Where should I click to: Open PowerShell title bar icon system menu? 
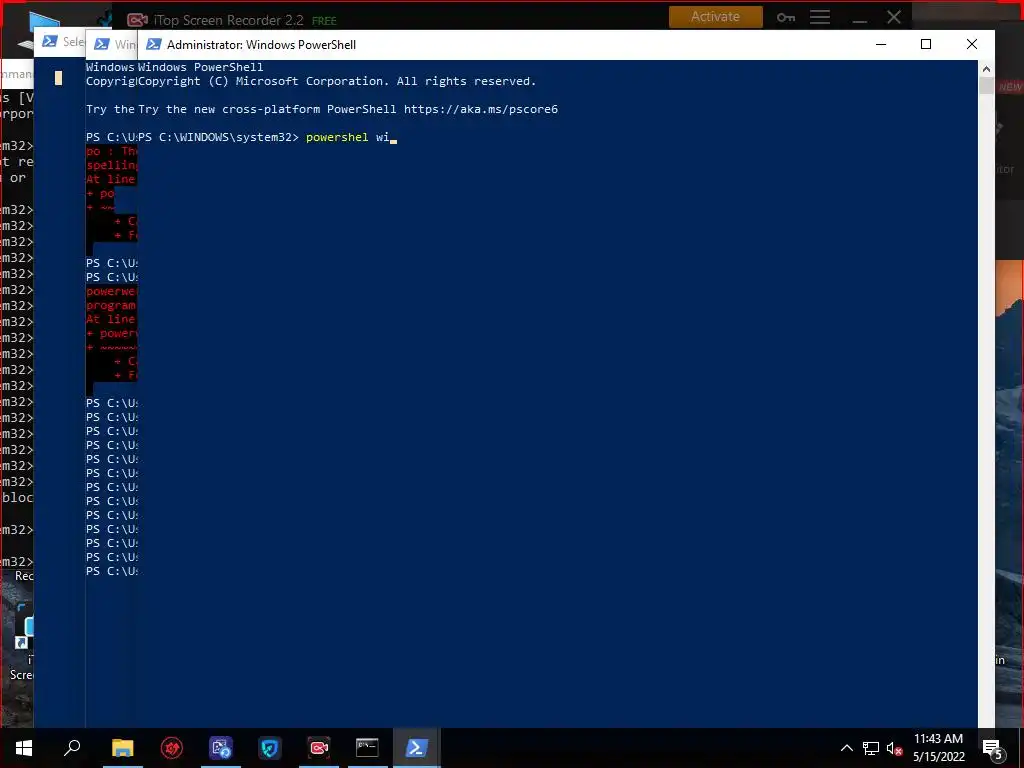click(153, 44)
